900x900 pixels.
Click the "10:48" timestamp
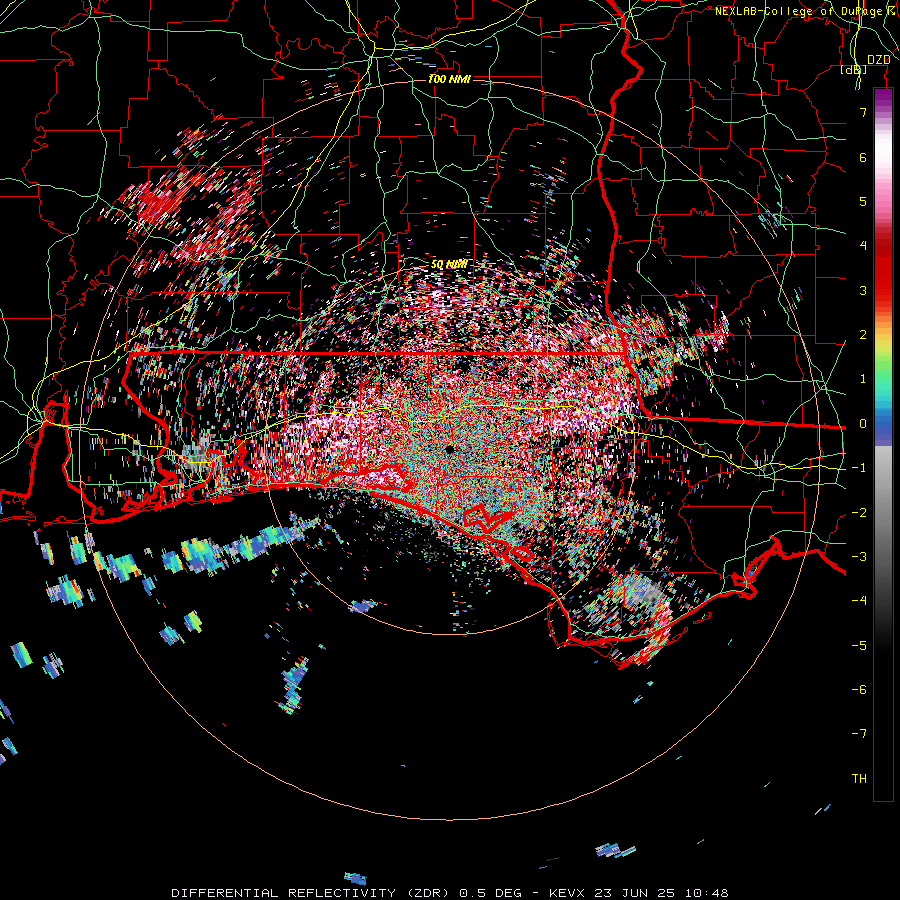point(707,893)
